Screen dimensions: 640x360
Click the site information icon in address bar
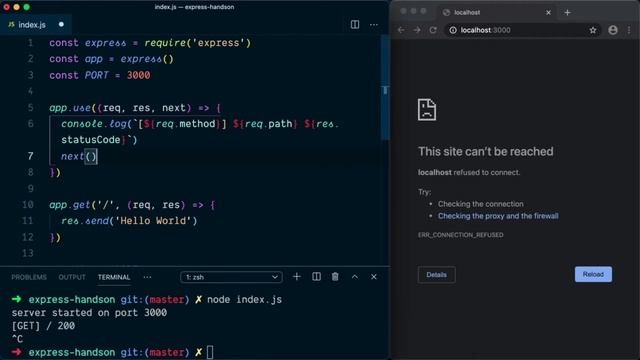[453, 30]
